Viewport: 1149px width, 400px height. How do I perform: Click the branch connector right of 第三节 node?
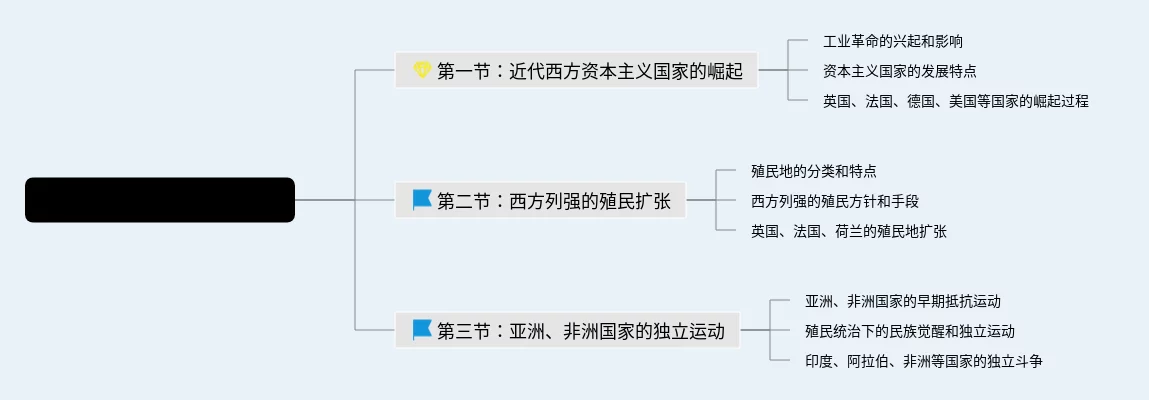click(755, 330)
